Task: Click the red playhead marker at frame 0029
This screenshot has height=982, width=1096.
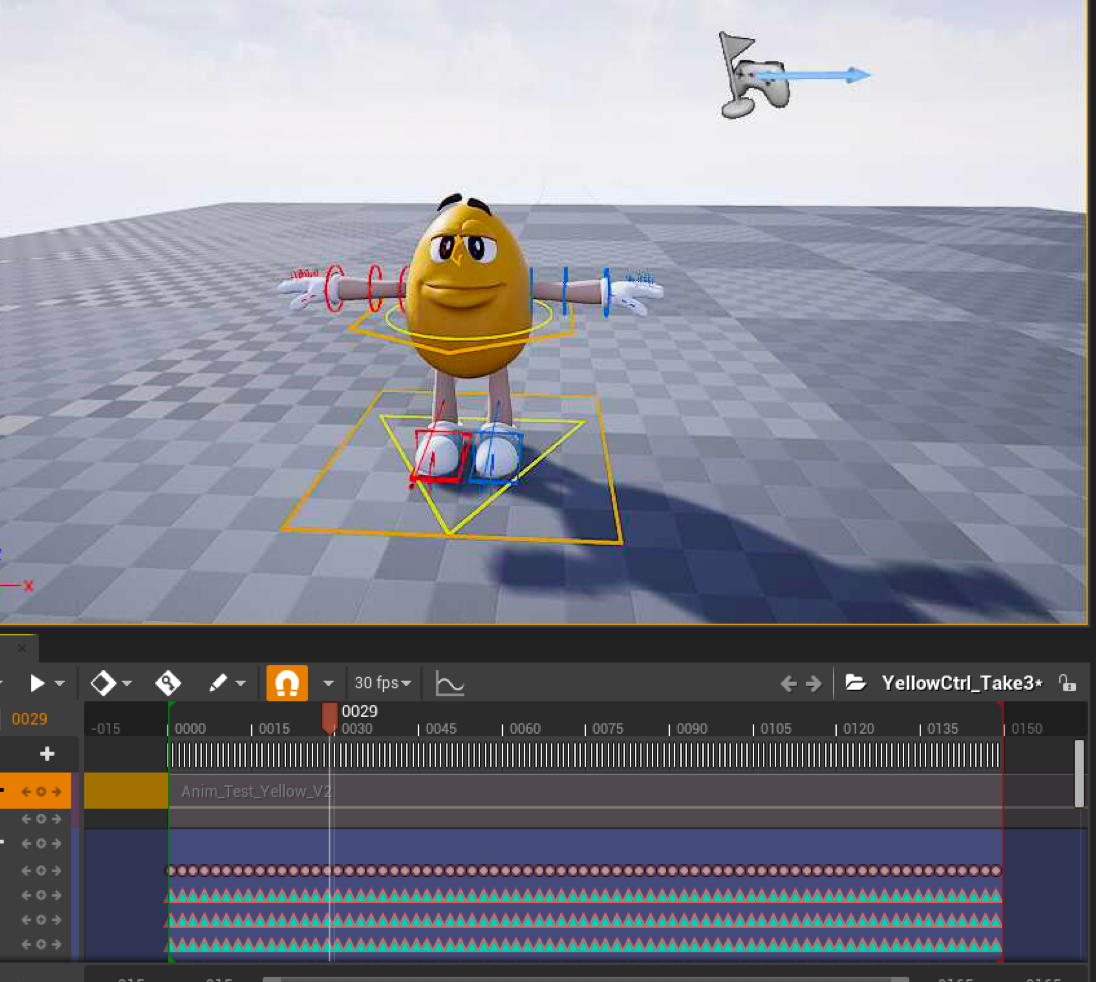Action: (x=329, y=718)
